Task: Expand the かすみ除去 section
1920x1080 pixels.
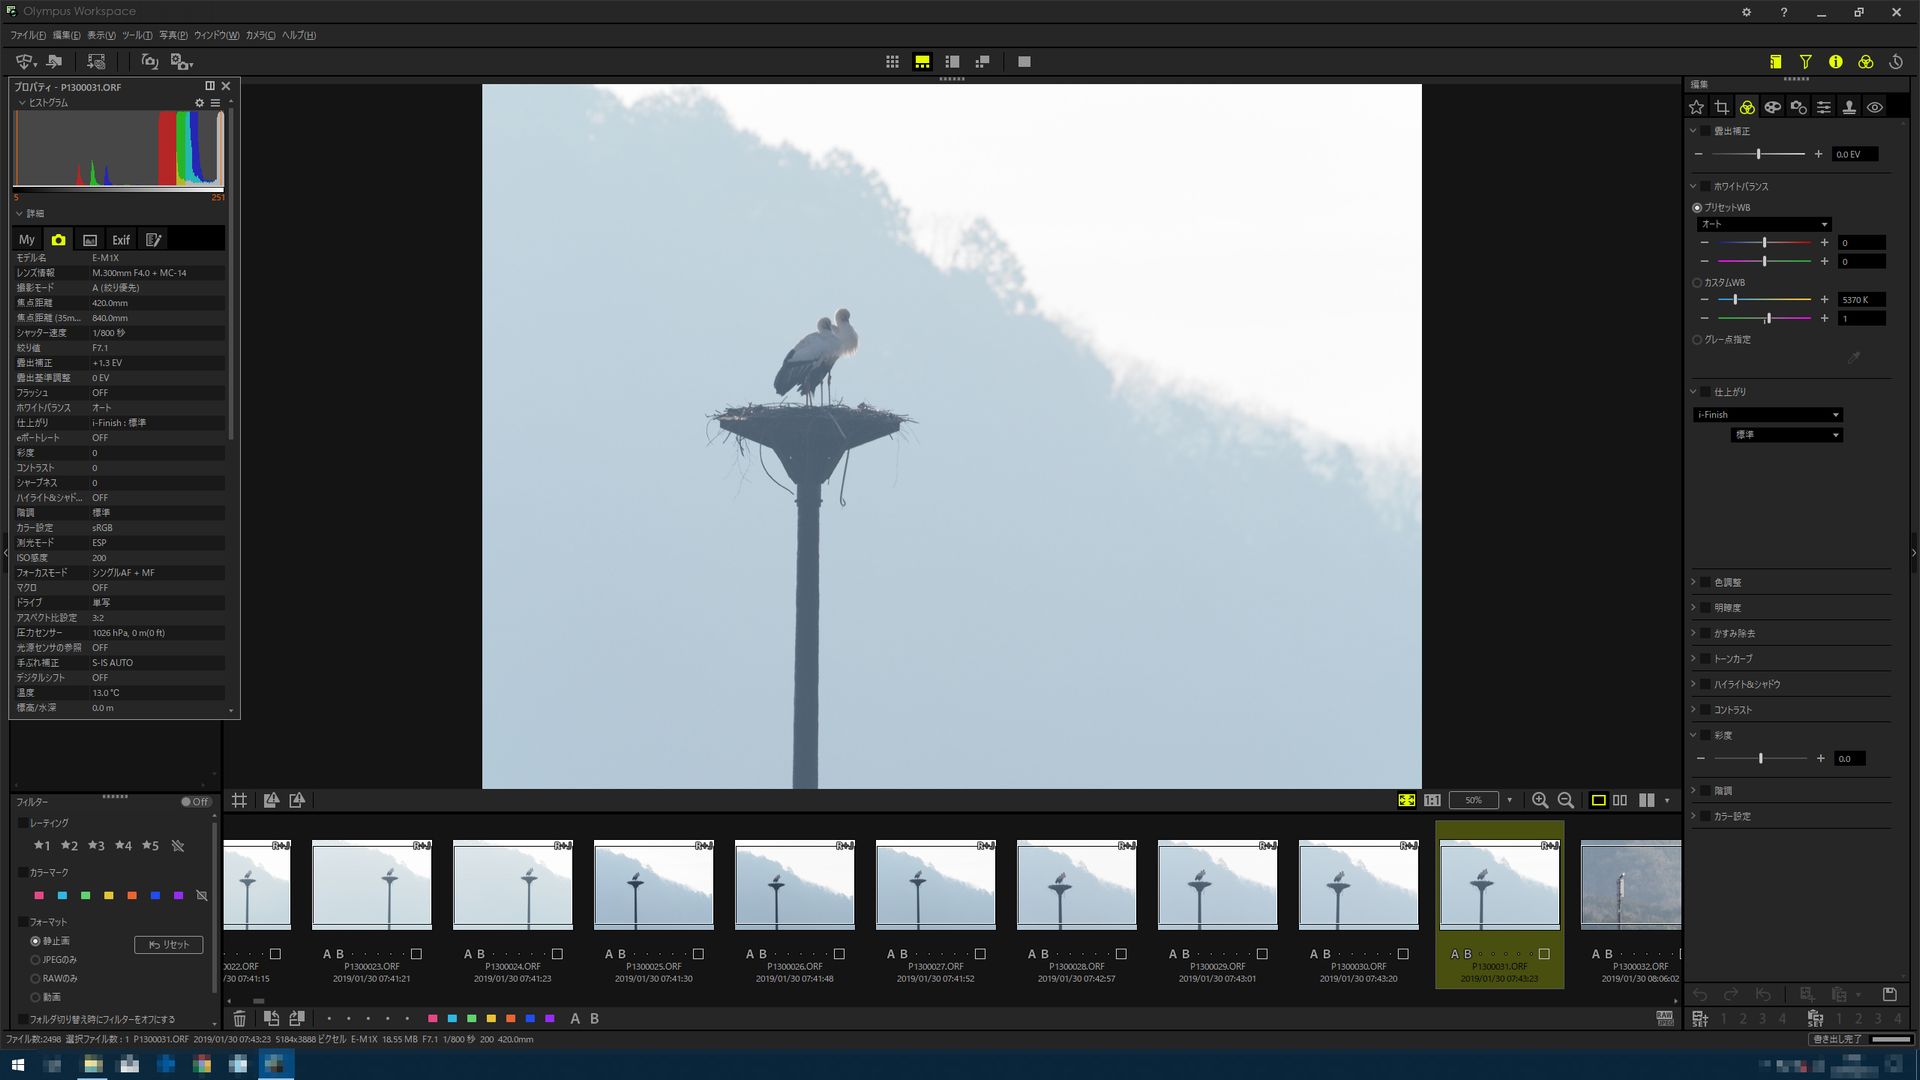Action: pos(1693,633)
